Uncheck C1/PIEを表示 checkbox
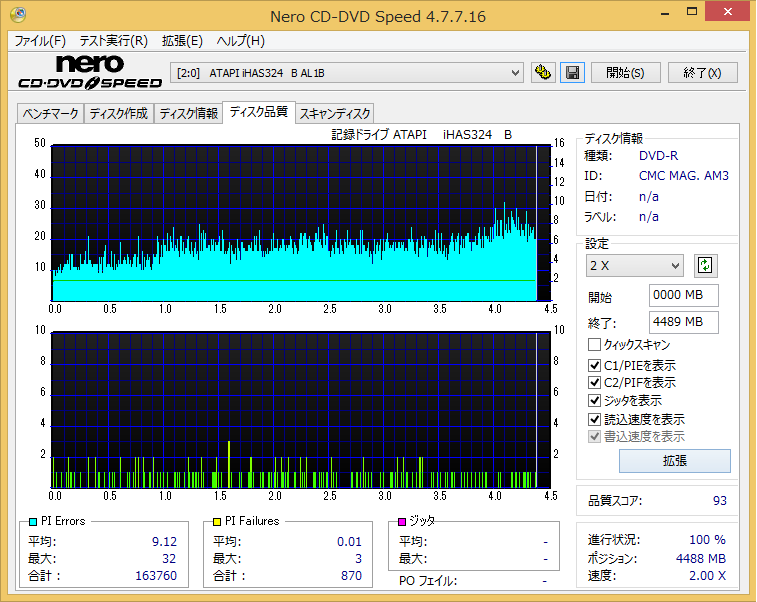 point(594,365)
